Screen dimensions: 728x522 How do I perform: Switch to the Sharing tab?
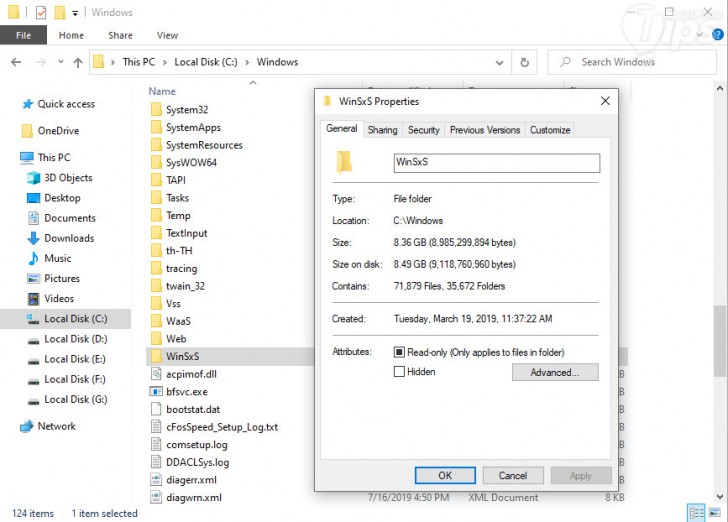click(x=383, y=130)
